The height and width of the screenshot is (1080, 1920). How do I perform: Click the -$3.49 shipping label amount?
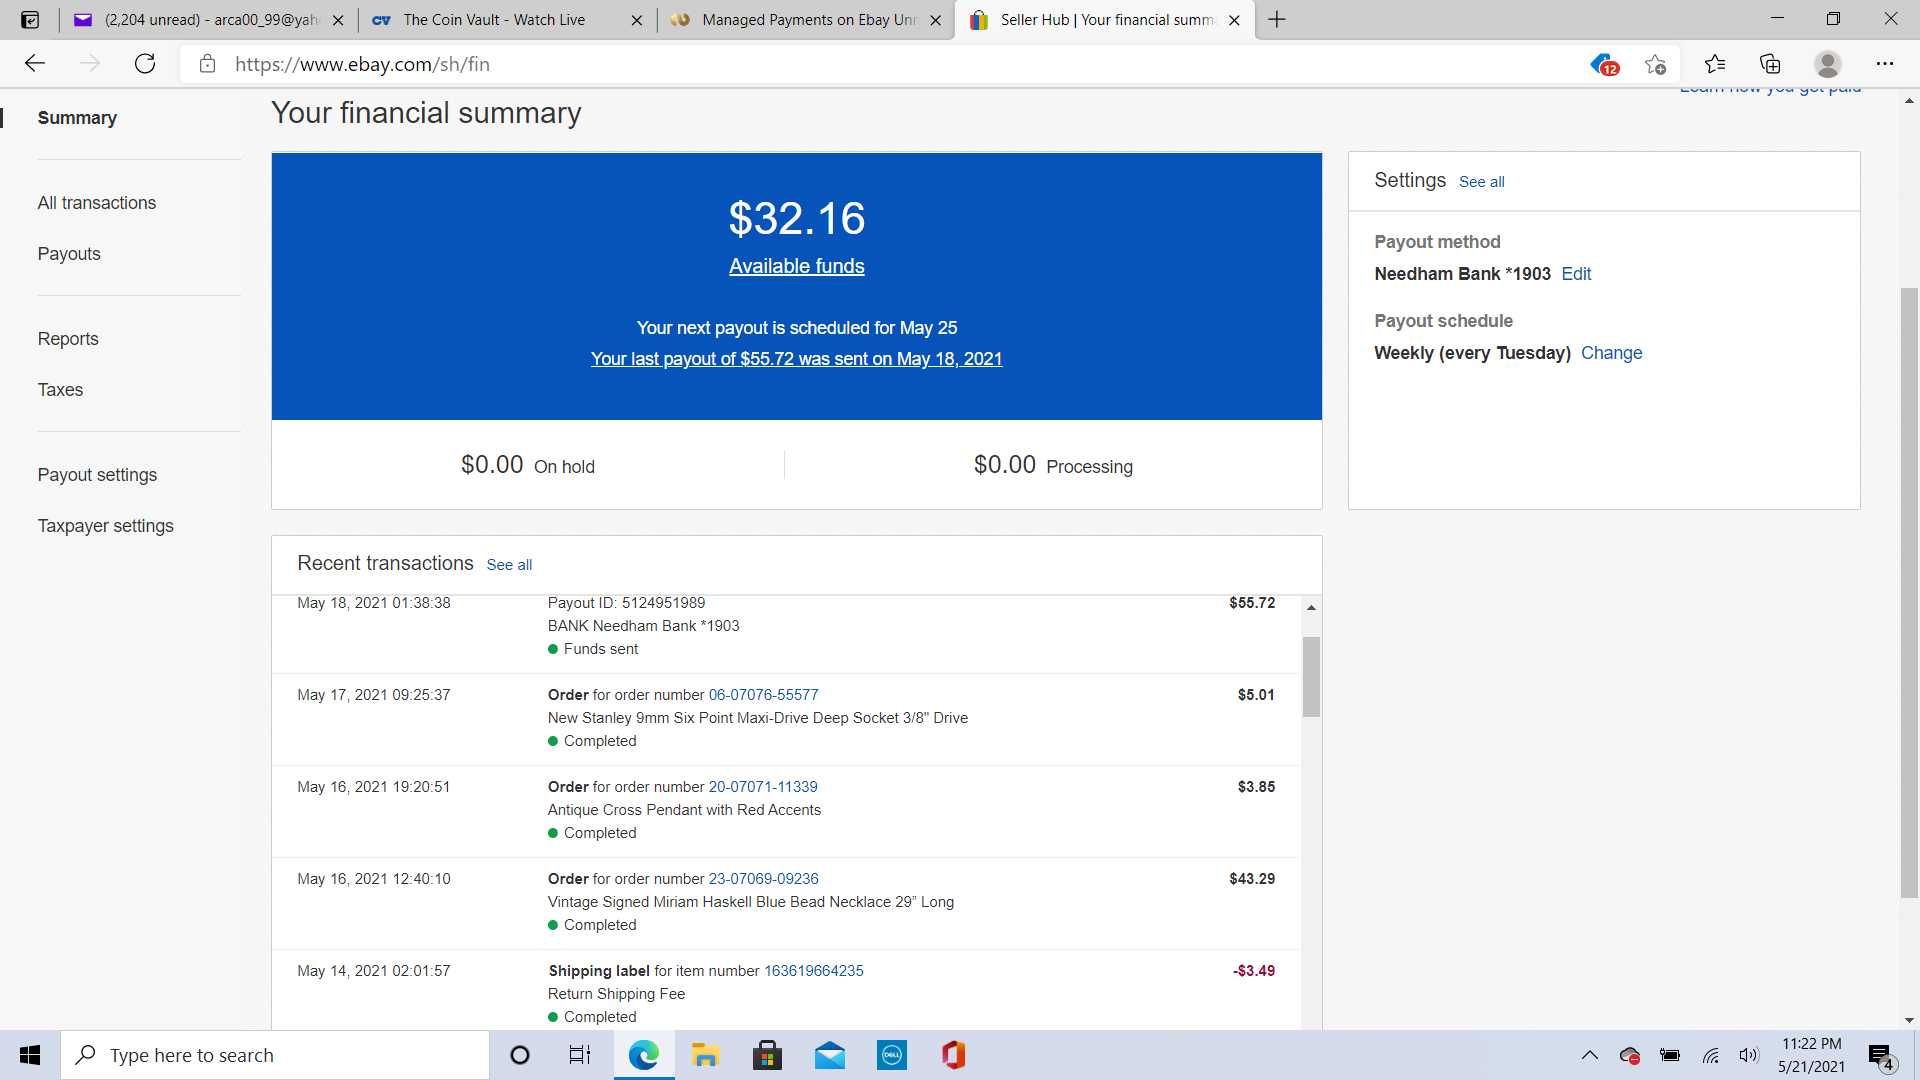1253,971
